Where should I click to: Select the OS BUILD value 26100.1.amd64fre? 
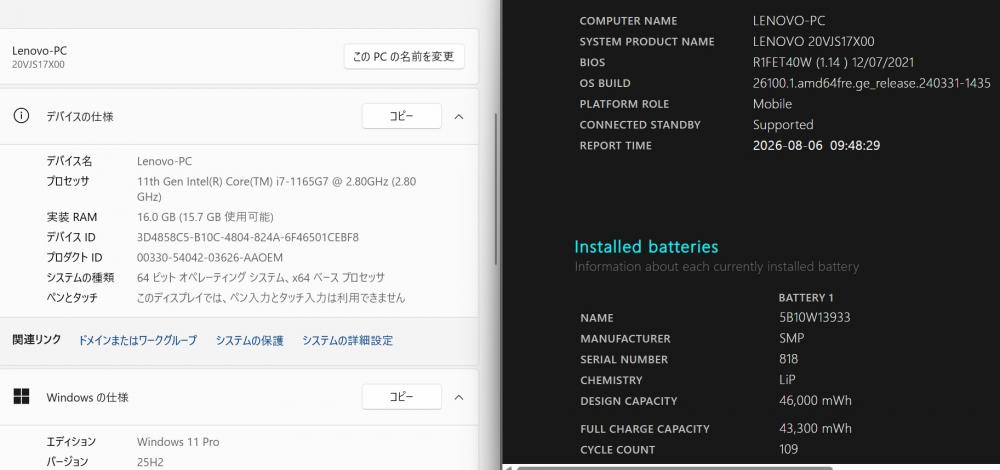pyautogui.click(x=871, y=83)
